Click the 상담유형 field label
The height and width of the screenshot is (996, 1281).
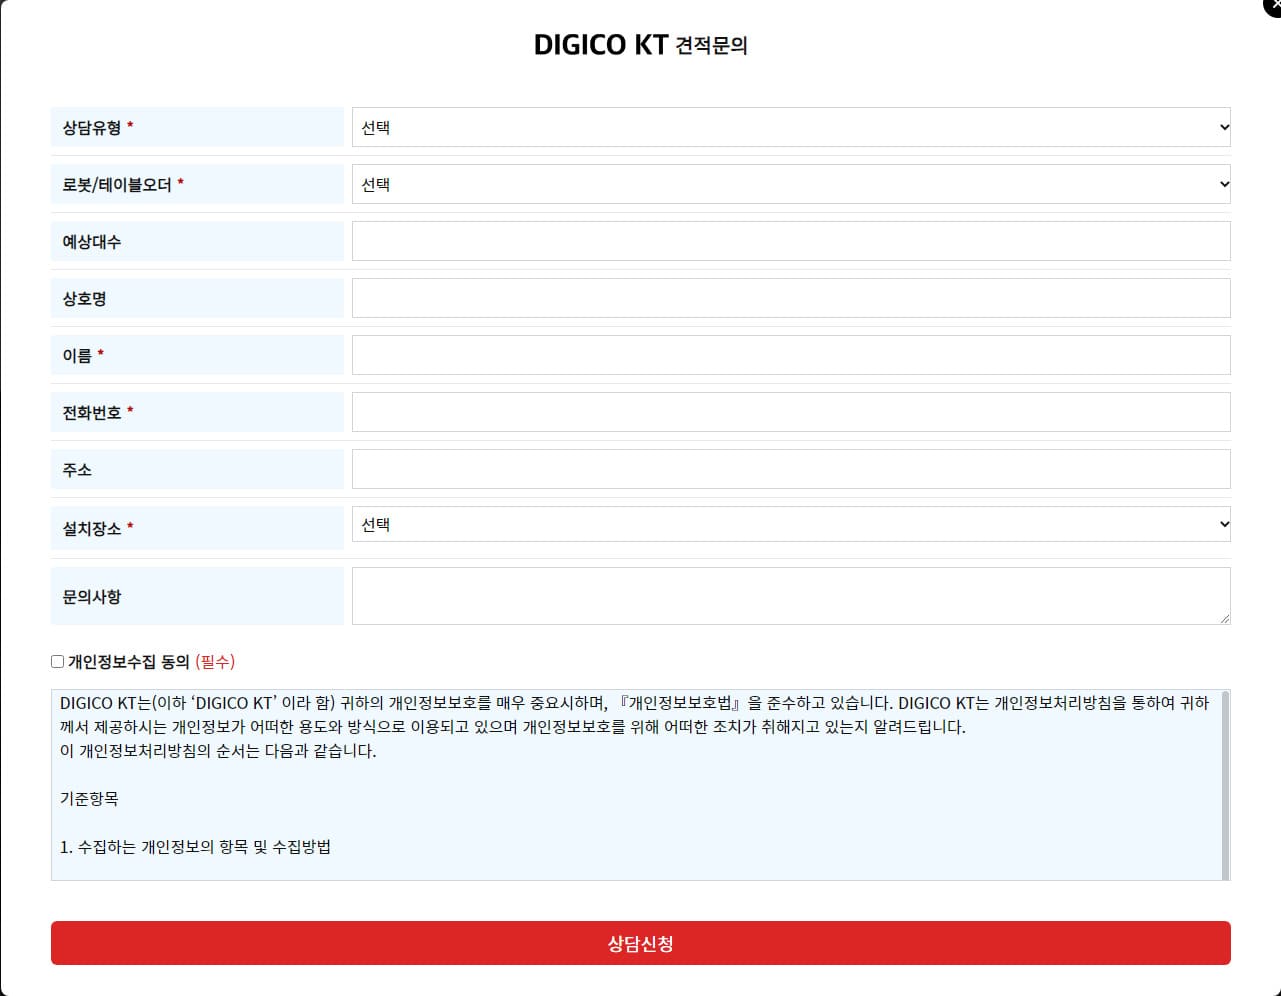click(x=92, y=128)
